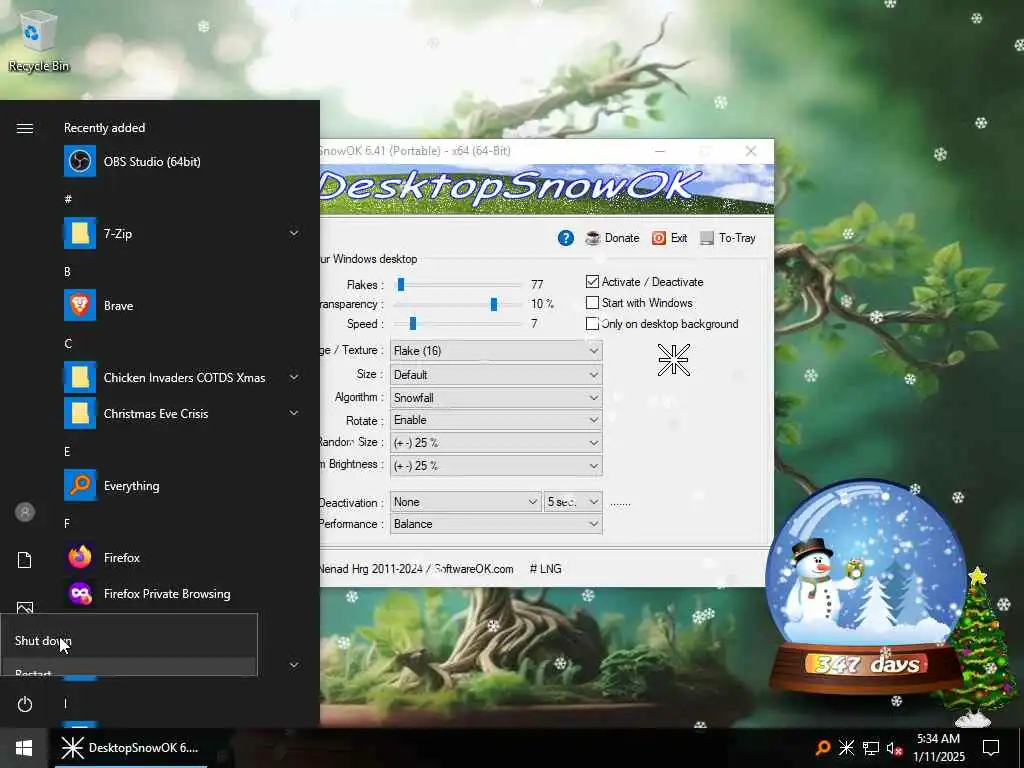This screenshot has height=768, width=1024.
Task: Open the Texture dropdown showing Flake (16)
Action: click(x=496, y=351)
